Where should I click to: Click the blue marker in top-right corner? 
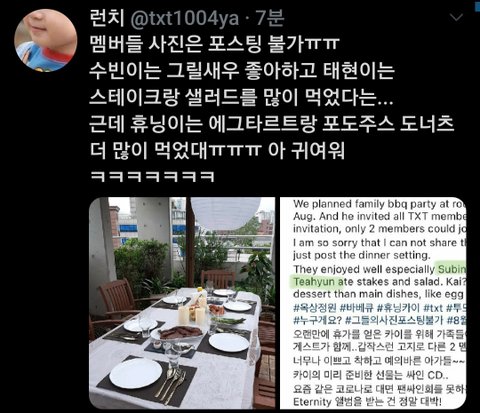tap(478, 6)
